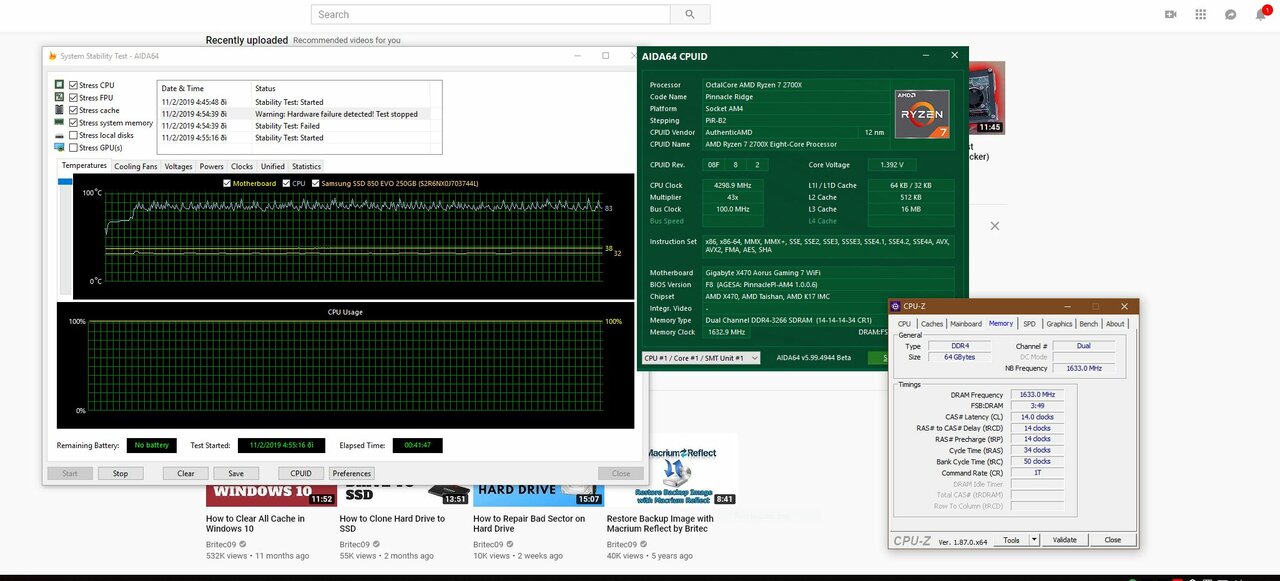The image size is (1280, 581).
Task: Click the Stress CPU chip icon
Action: [x=60, y=86]
